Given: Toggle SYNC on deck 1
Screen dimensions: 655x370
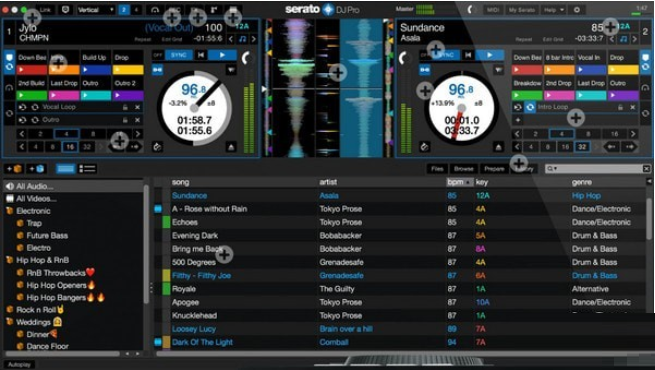Looking at the screenshot, I should coord(178,55).
